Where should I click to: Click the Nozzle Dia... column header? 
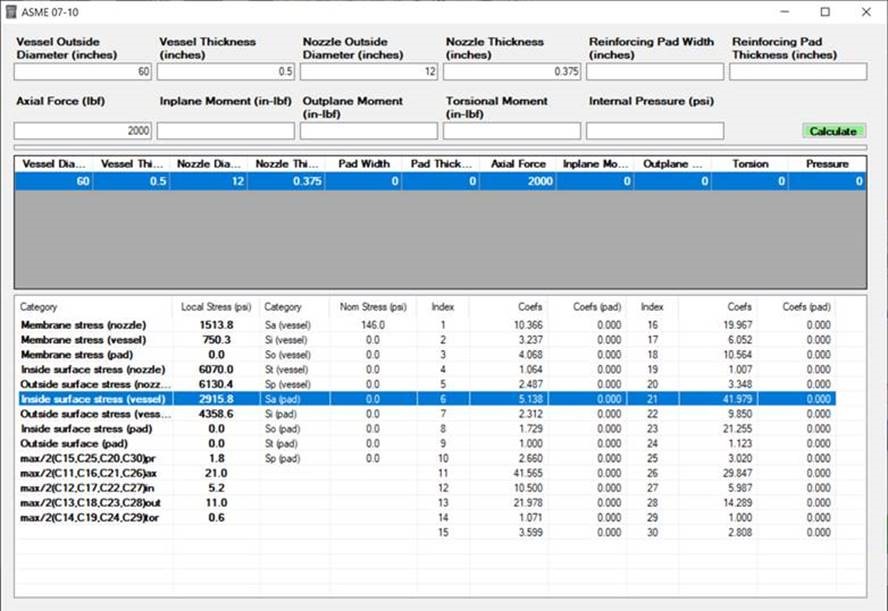208,164
